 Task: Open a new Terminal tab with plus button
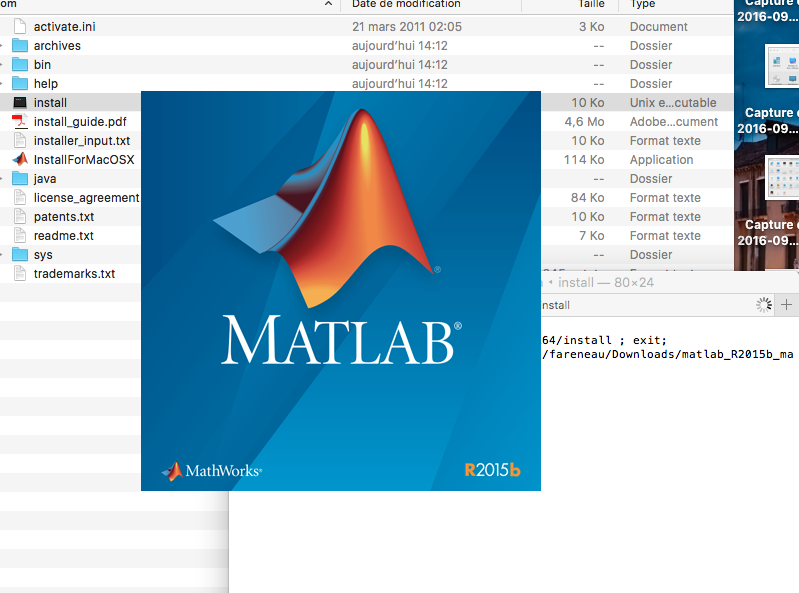[787, 305]
